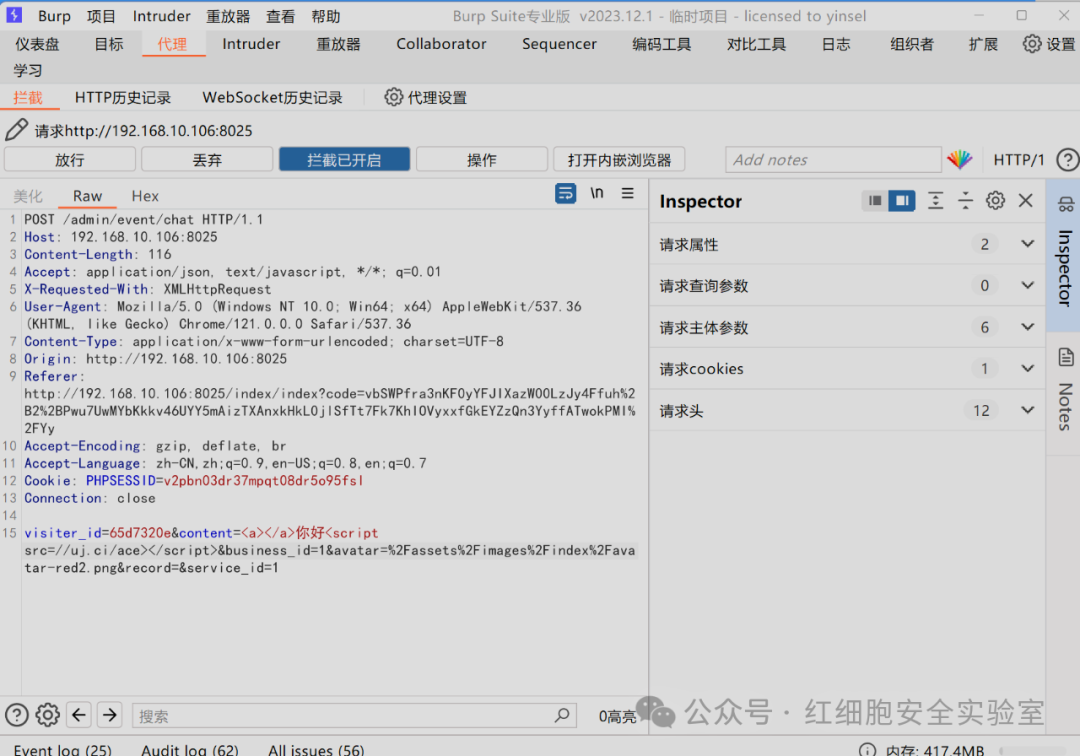Image resolution: width=1080 pixels, height=756 pixels.
Task: Open the Settings gear in top bar
Action: click(x=1031, y=44)
